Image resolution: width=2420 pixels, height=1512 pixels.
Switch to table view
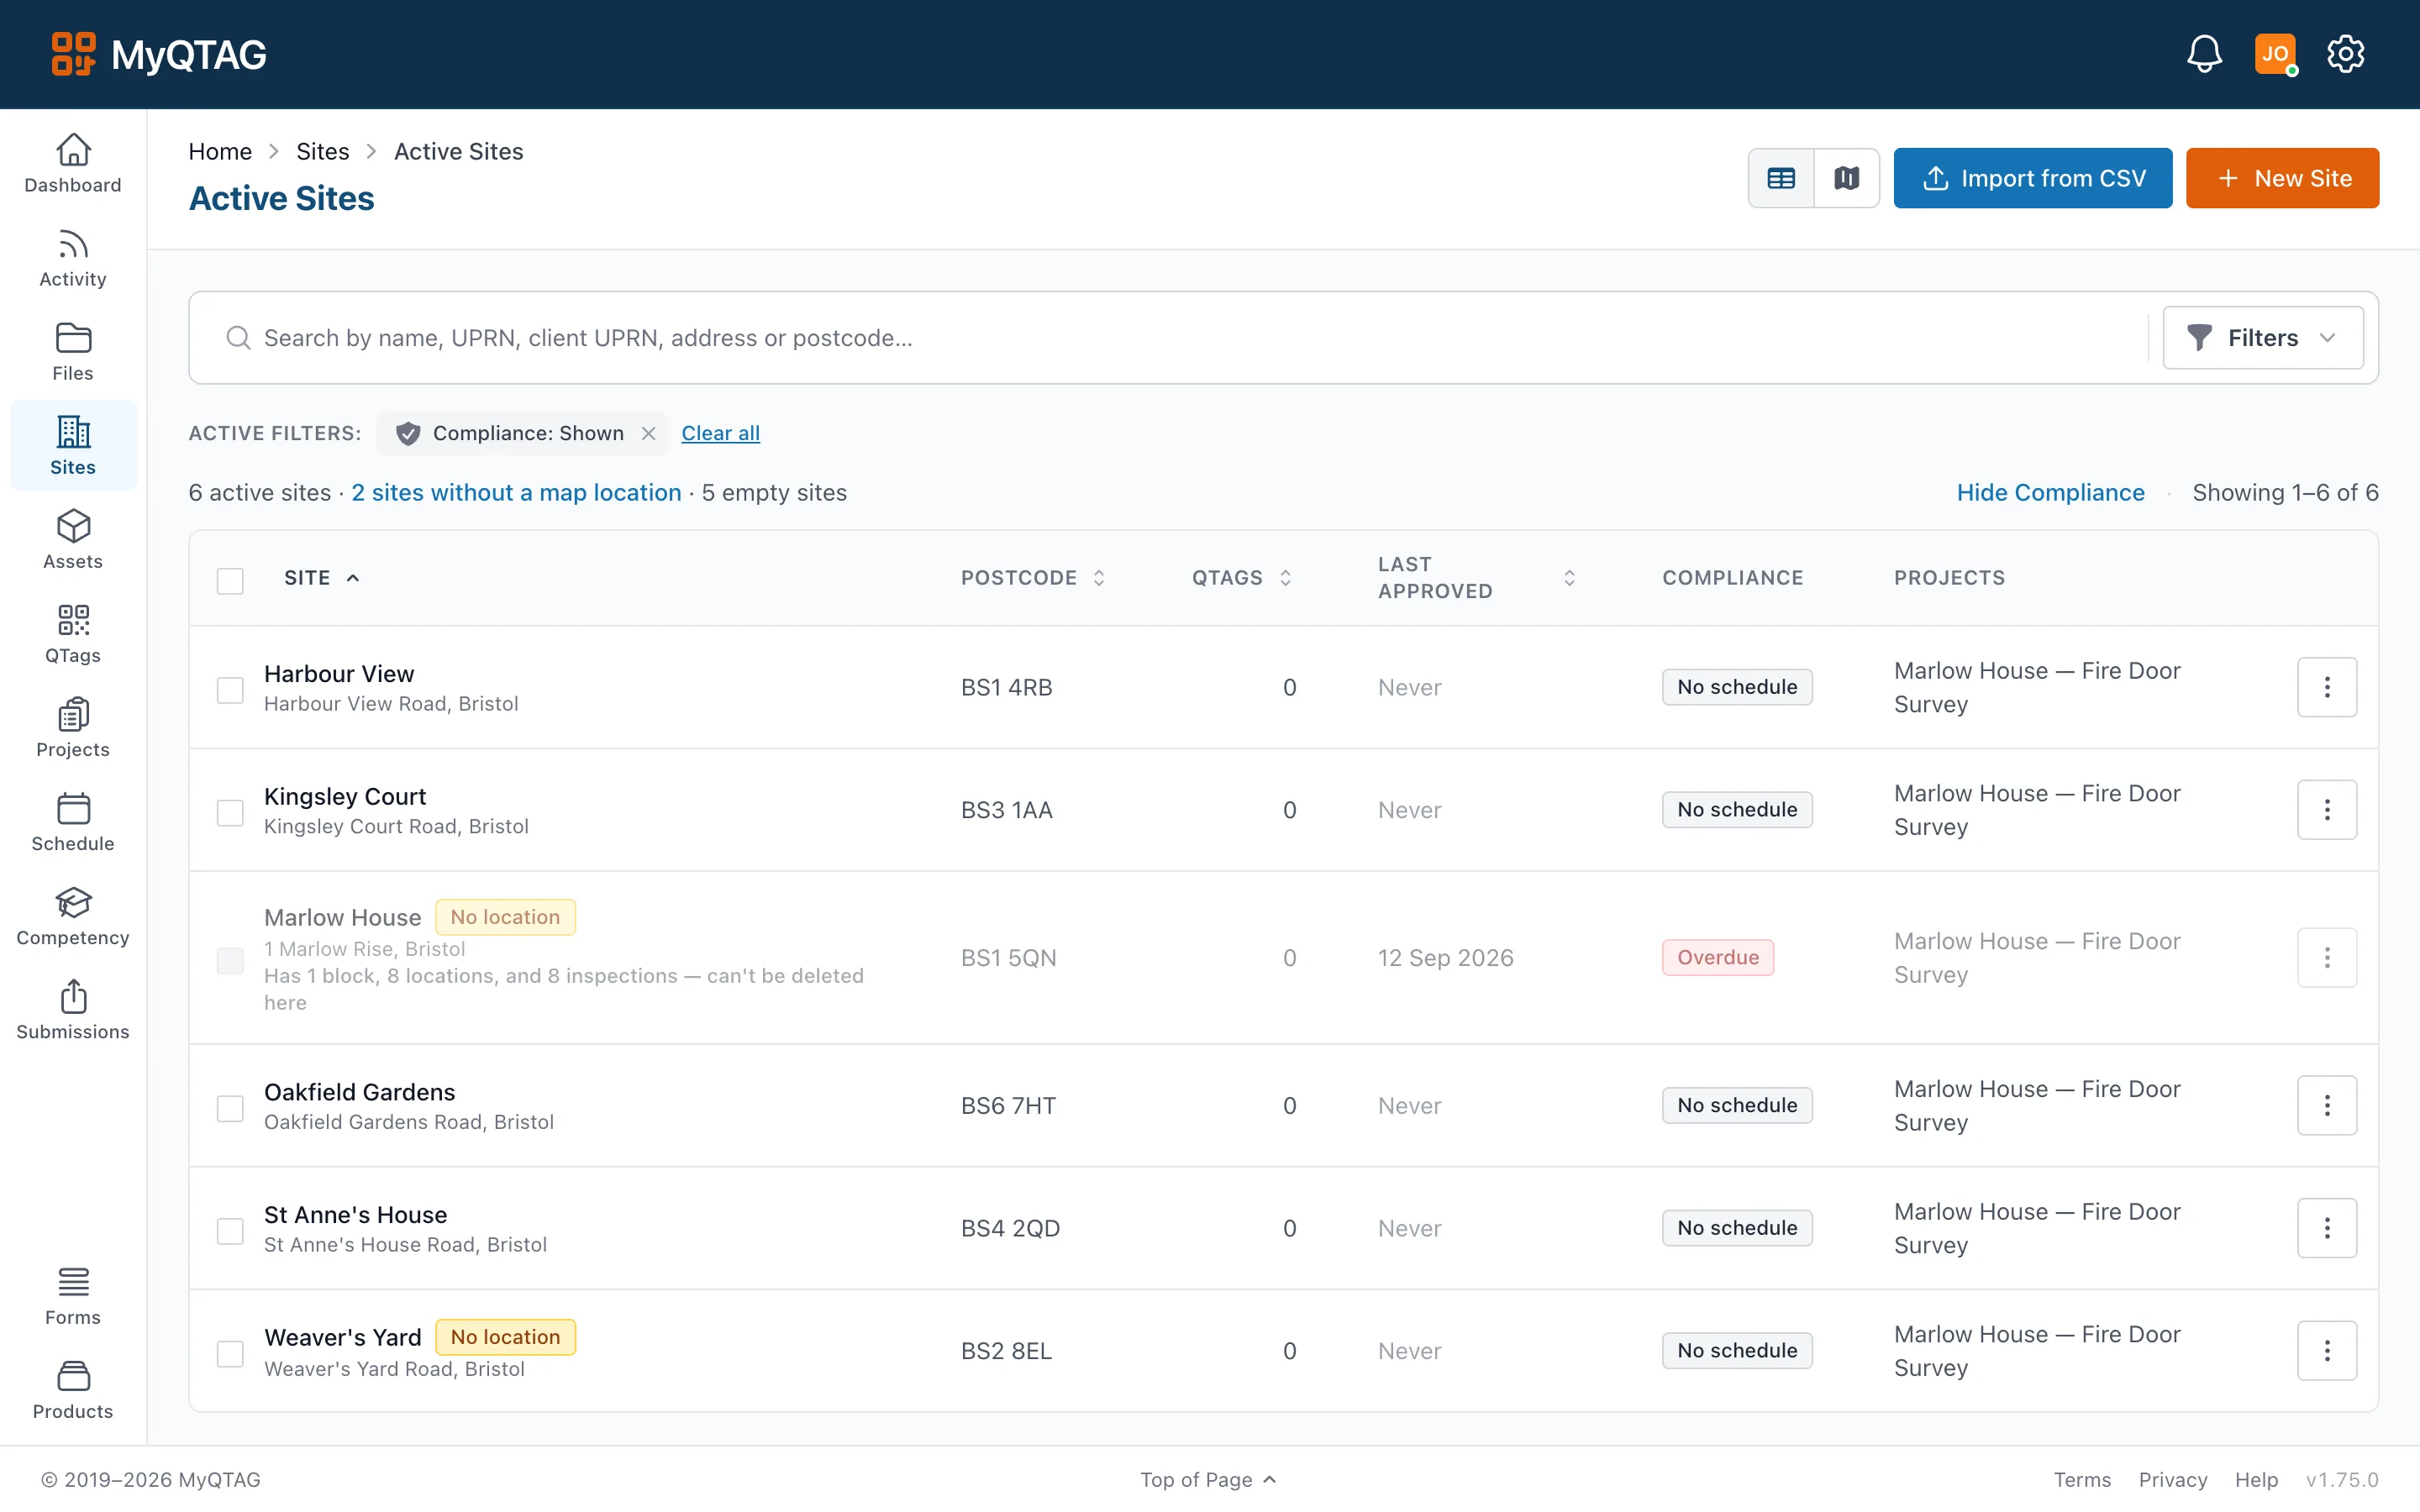[1781, 178]
